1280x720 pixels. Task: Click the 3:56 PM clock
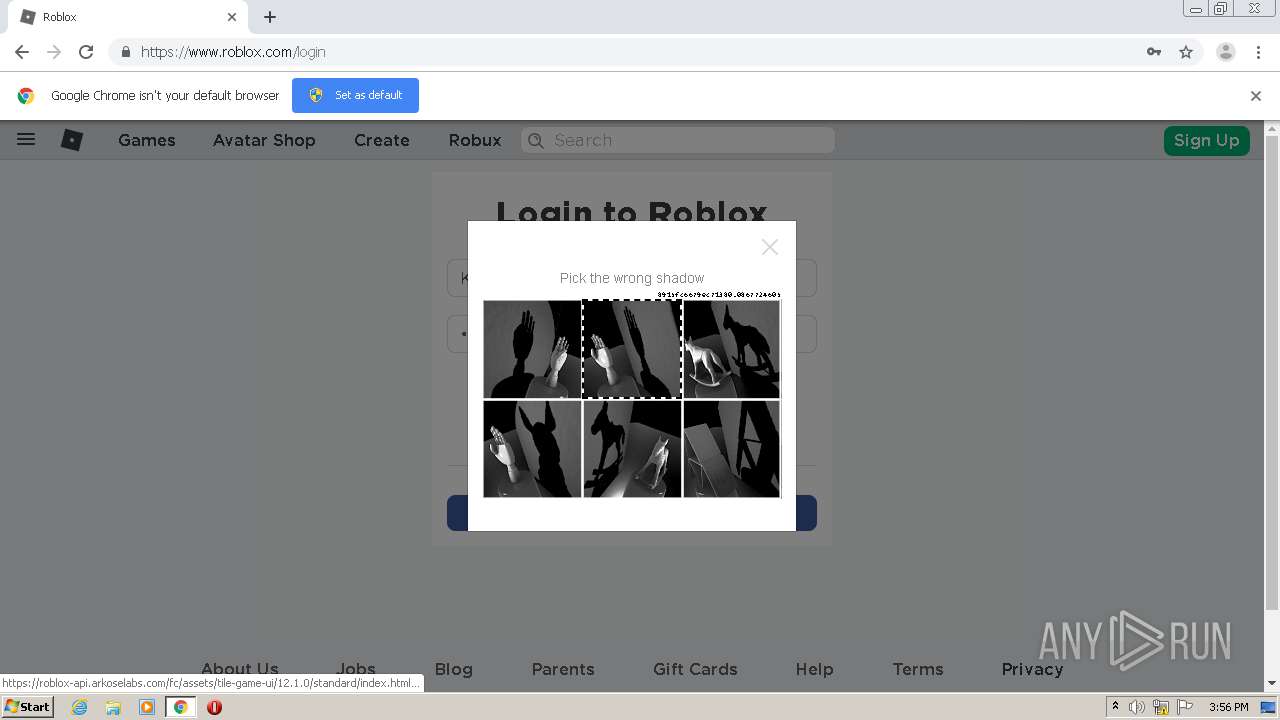click(1228, 707)
